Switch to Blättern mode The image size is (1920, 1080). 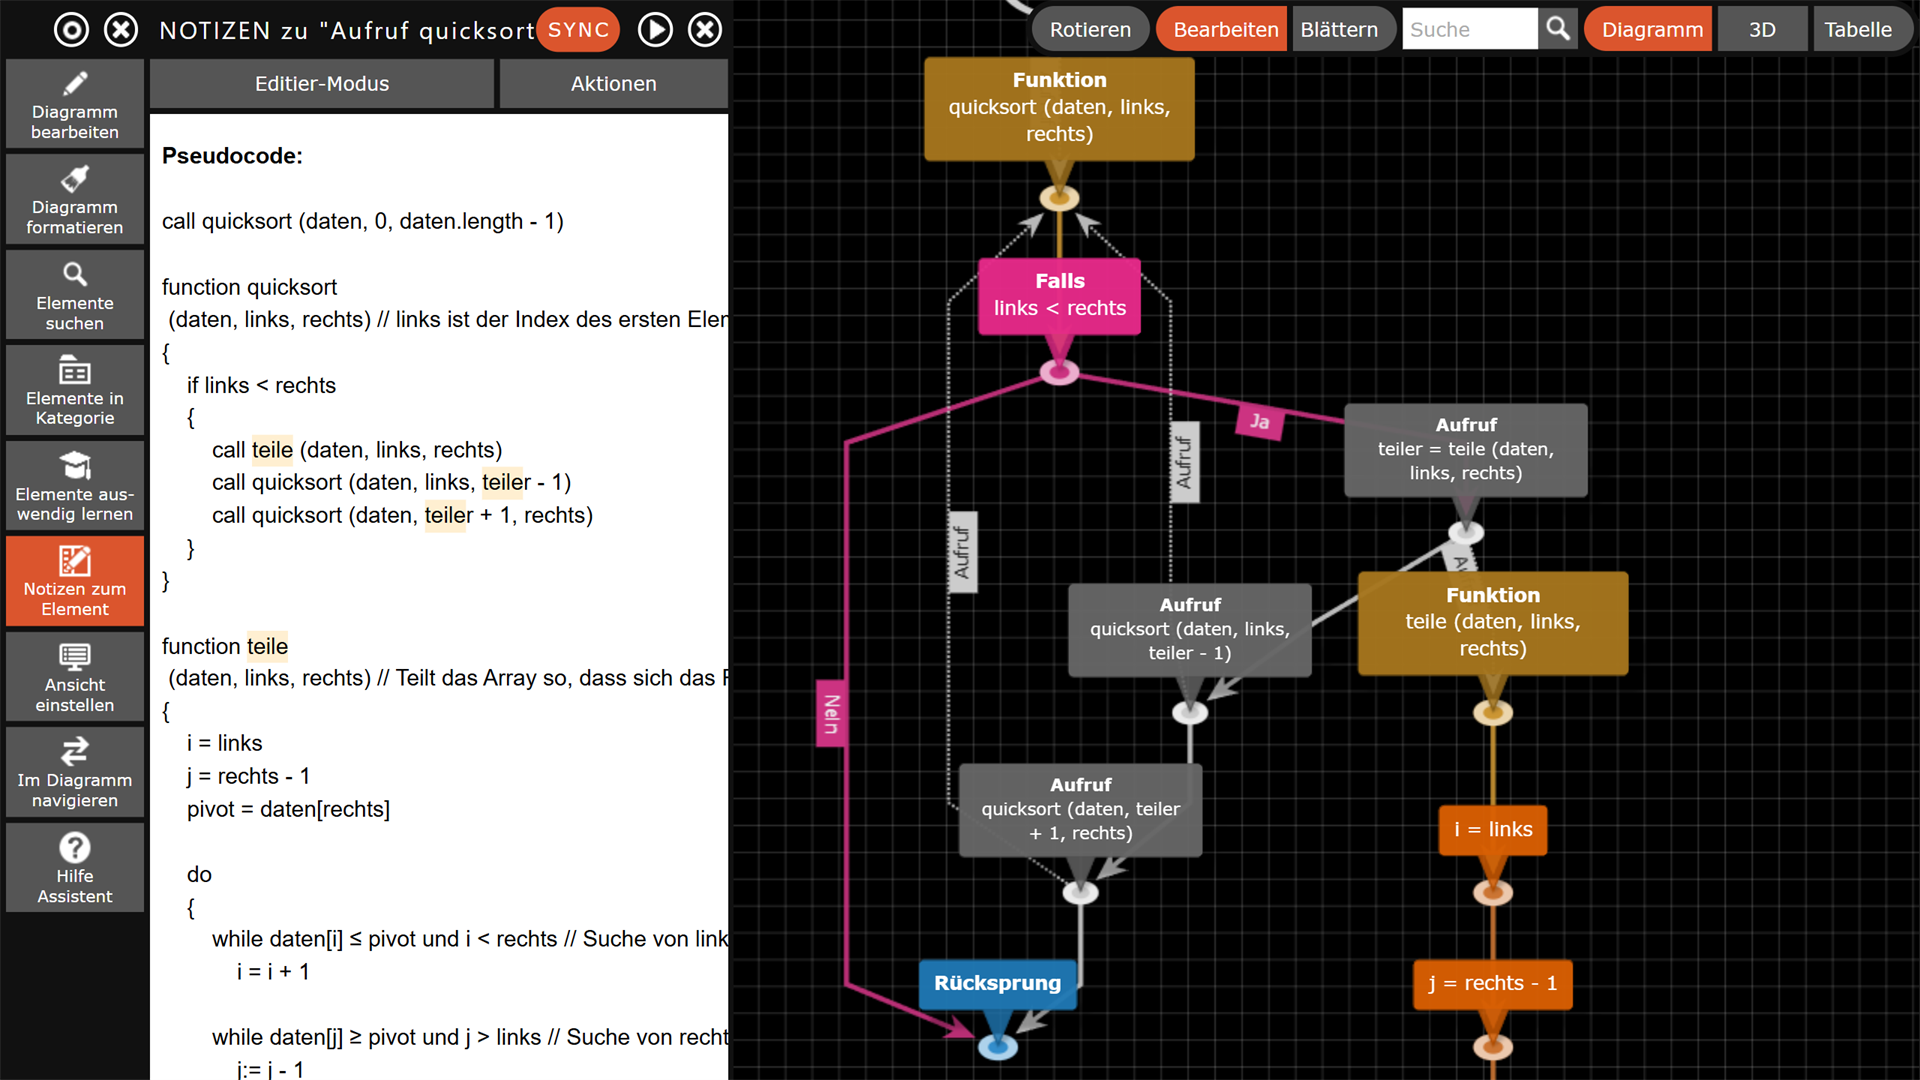click(x=1343, y=29)
